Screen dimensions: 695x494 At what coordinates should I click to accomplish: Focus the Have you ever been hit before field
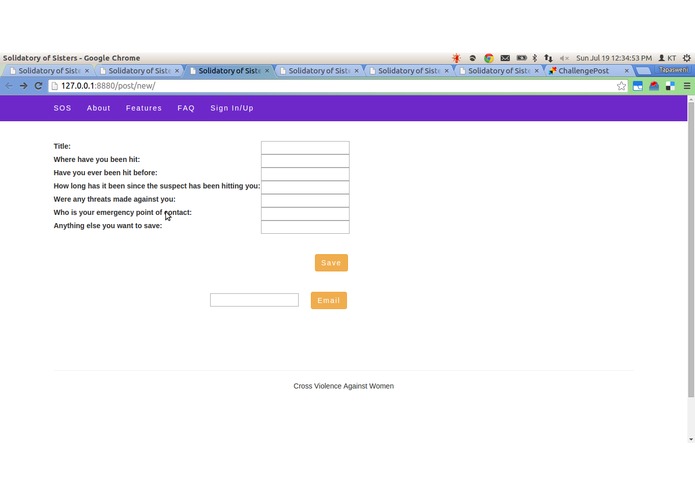(x=305, y=174)
